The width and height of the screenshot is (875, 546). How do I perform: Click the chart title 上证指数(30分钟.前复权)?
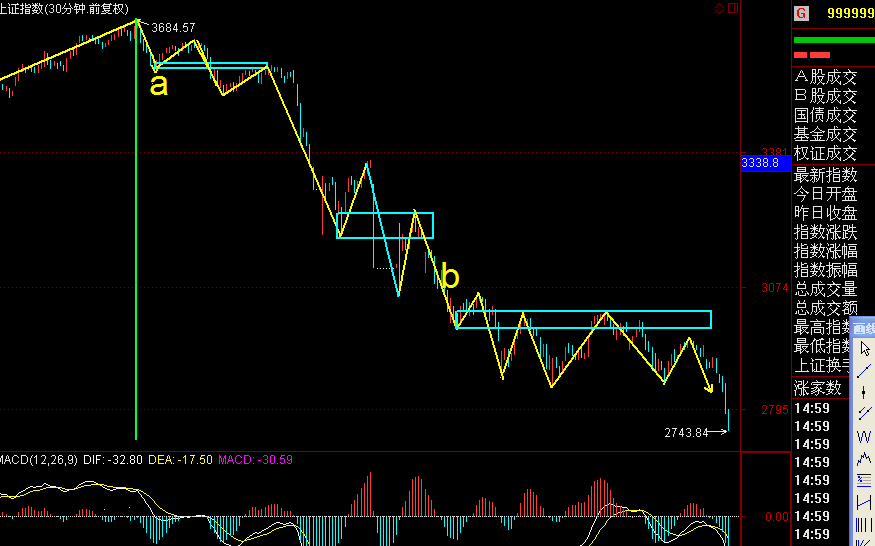pyautogui.click(x=64, y=9)
